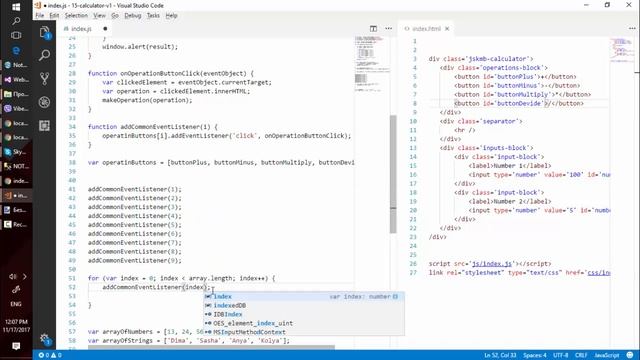Image resolution: width=640 pixels, height=360 pixels.
Task: Open errors and warnings in status bar
Action: tap(50, 355)
